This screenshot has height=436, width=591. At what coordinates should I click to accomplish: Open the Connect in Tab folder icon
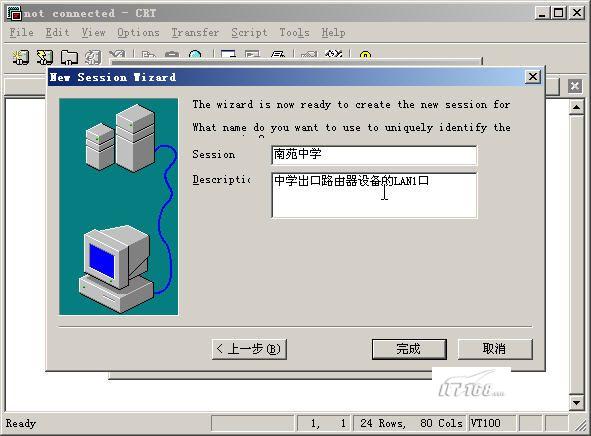[69, 57]
